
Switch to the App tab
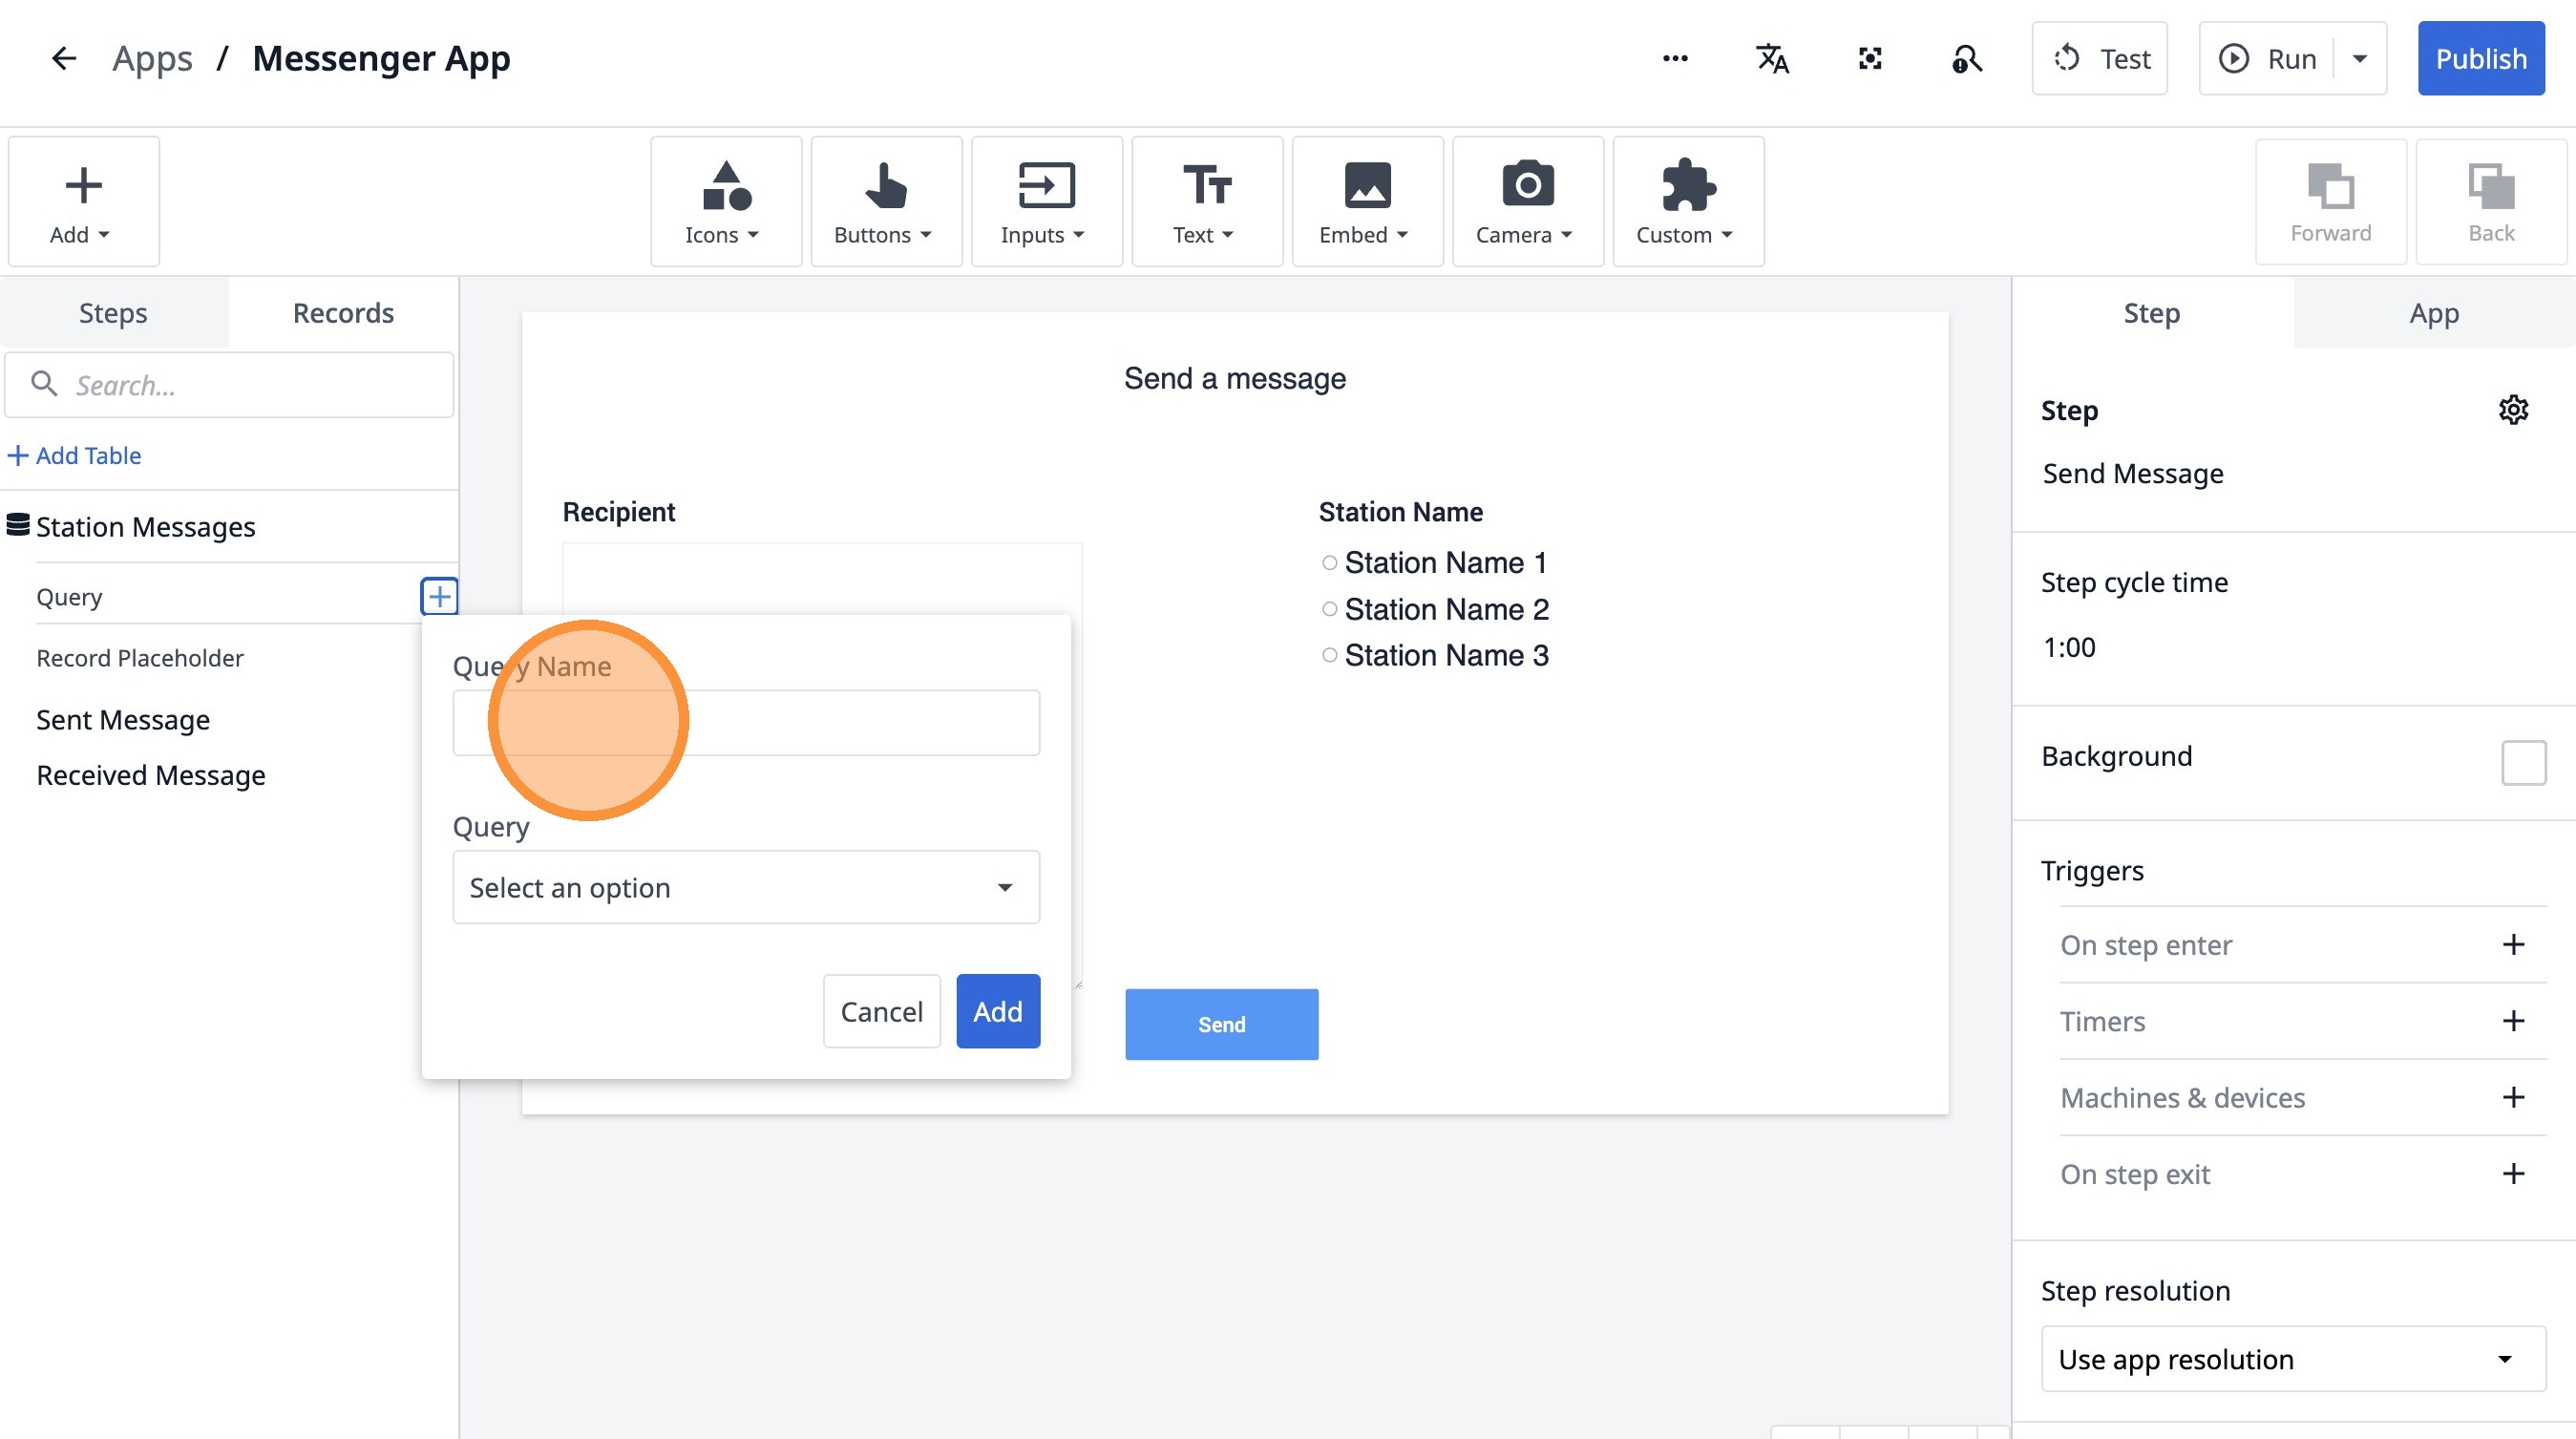[x=2433, y=313]
